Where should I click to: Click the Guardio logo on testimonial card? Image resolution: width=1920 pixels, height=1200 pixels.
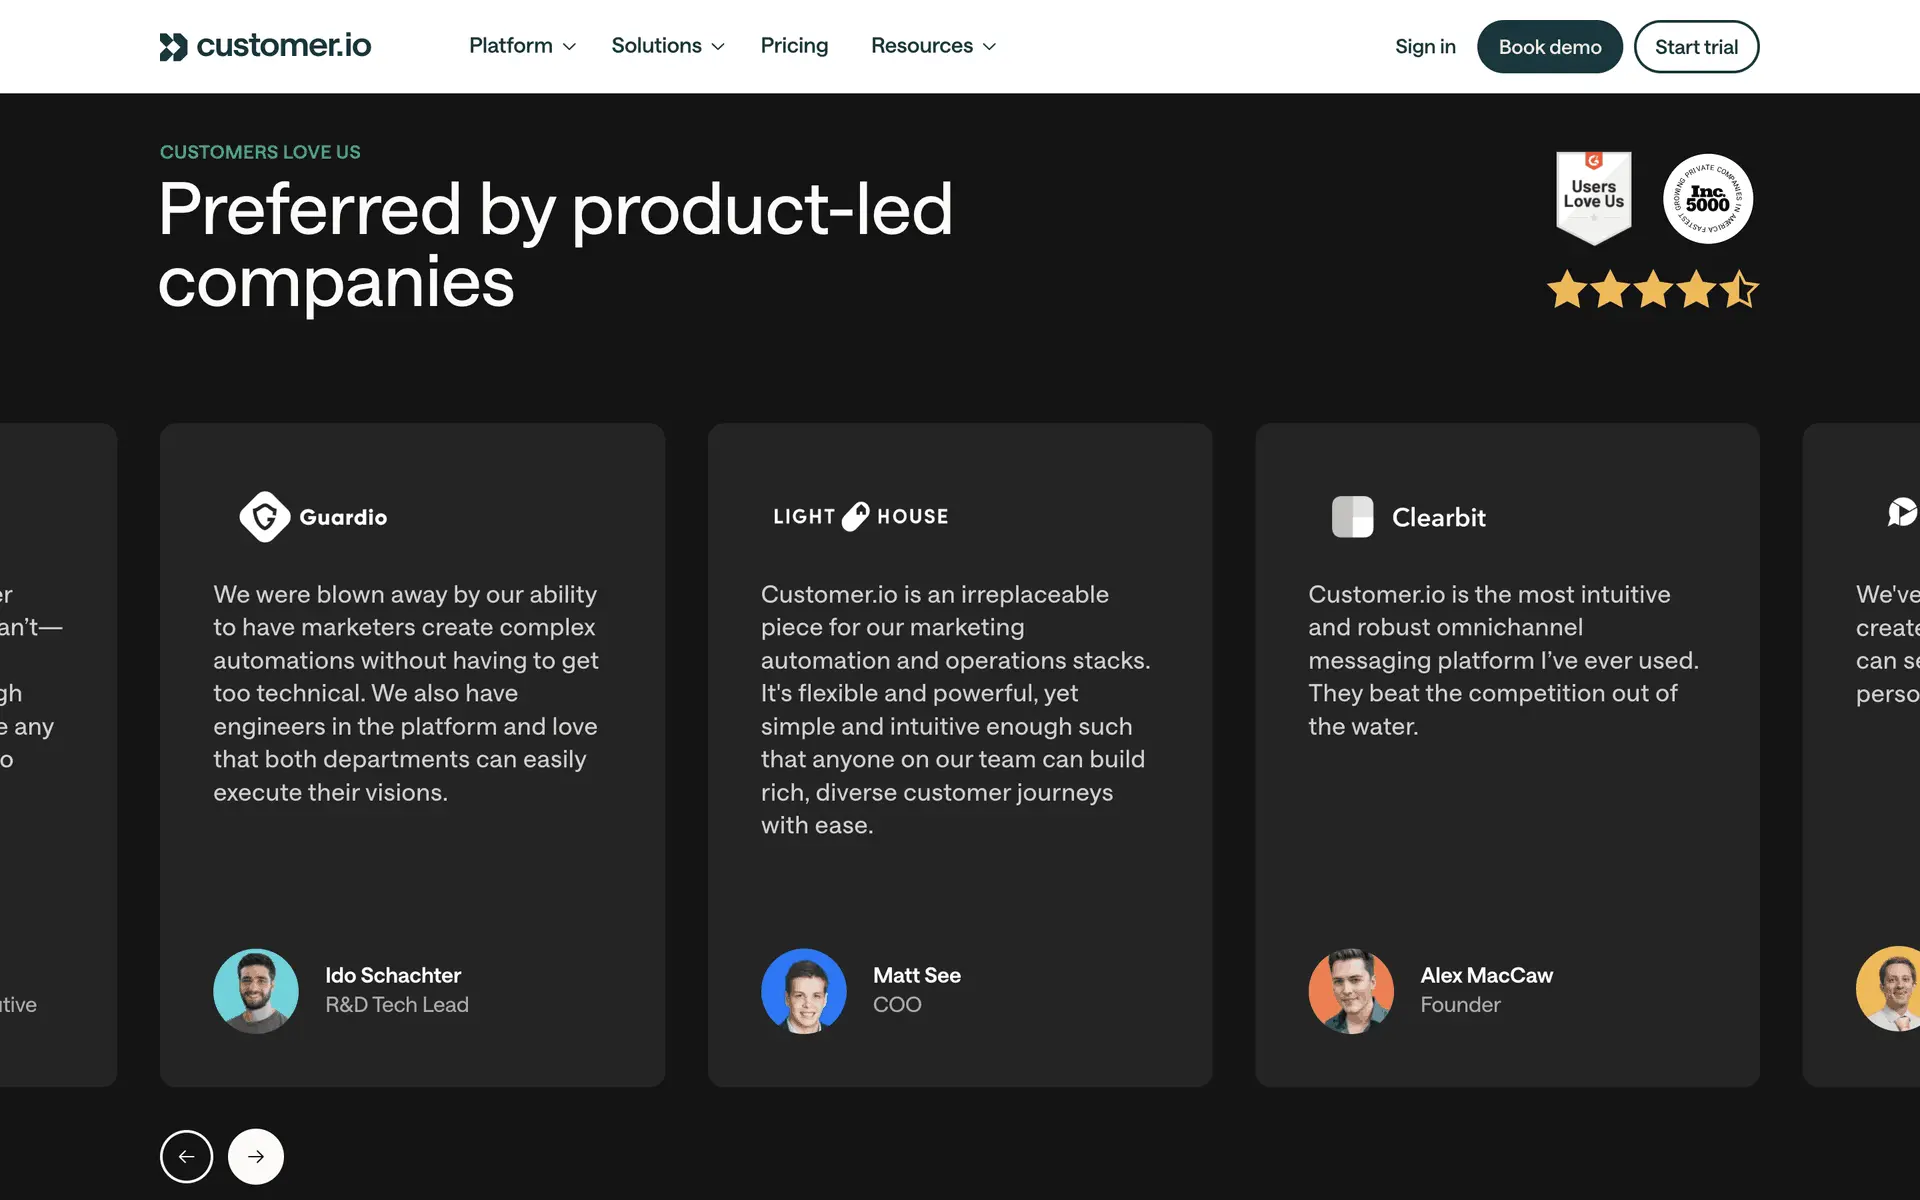pyautogui.click(x=313, y=517)
